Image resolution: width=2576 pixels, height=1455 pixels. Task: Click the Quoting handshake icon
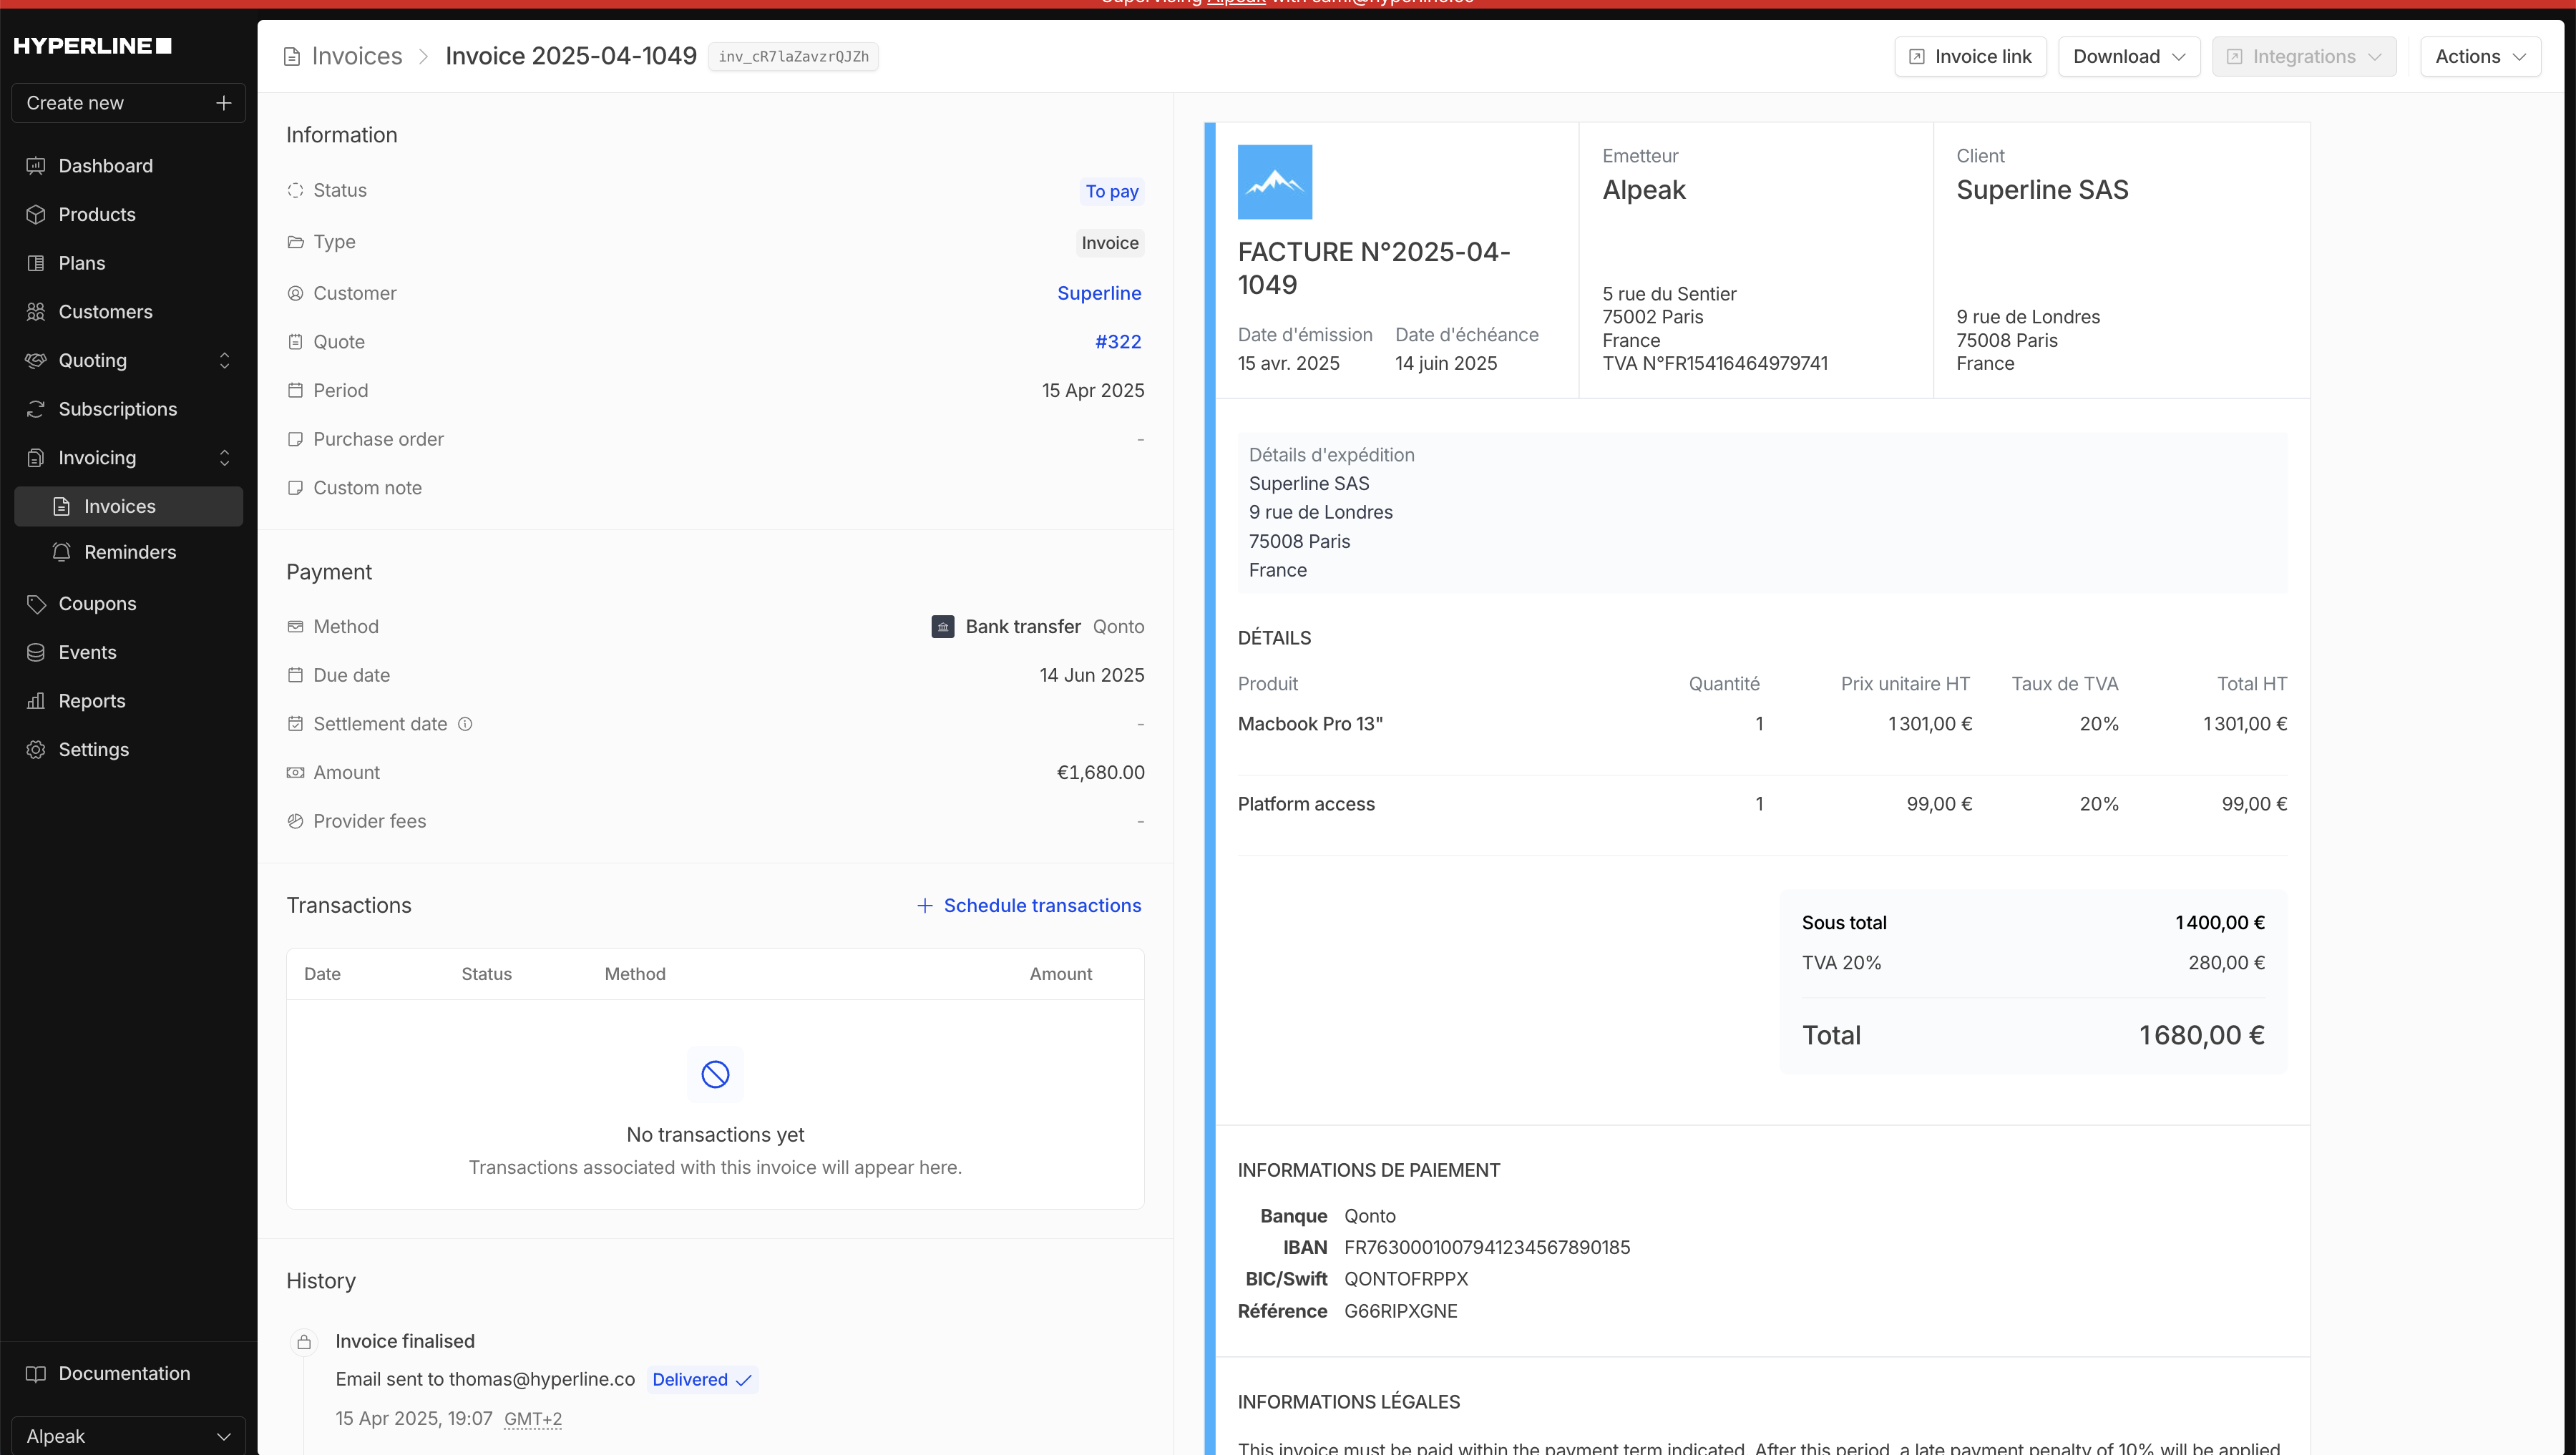pos(36,360)
